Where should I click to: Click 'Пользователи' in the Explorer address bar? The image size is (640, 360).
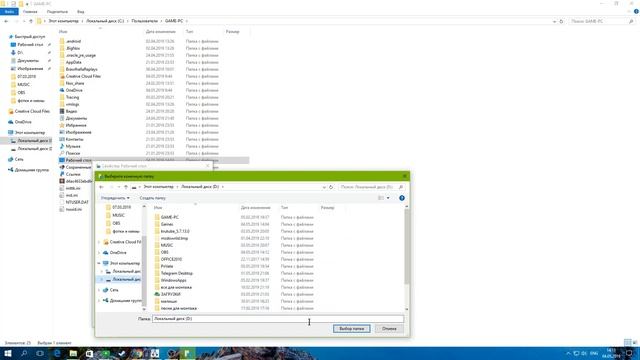coord(144,21)
